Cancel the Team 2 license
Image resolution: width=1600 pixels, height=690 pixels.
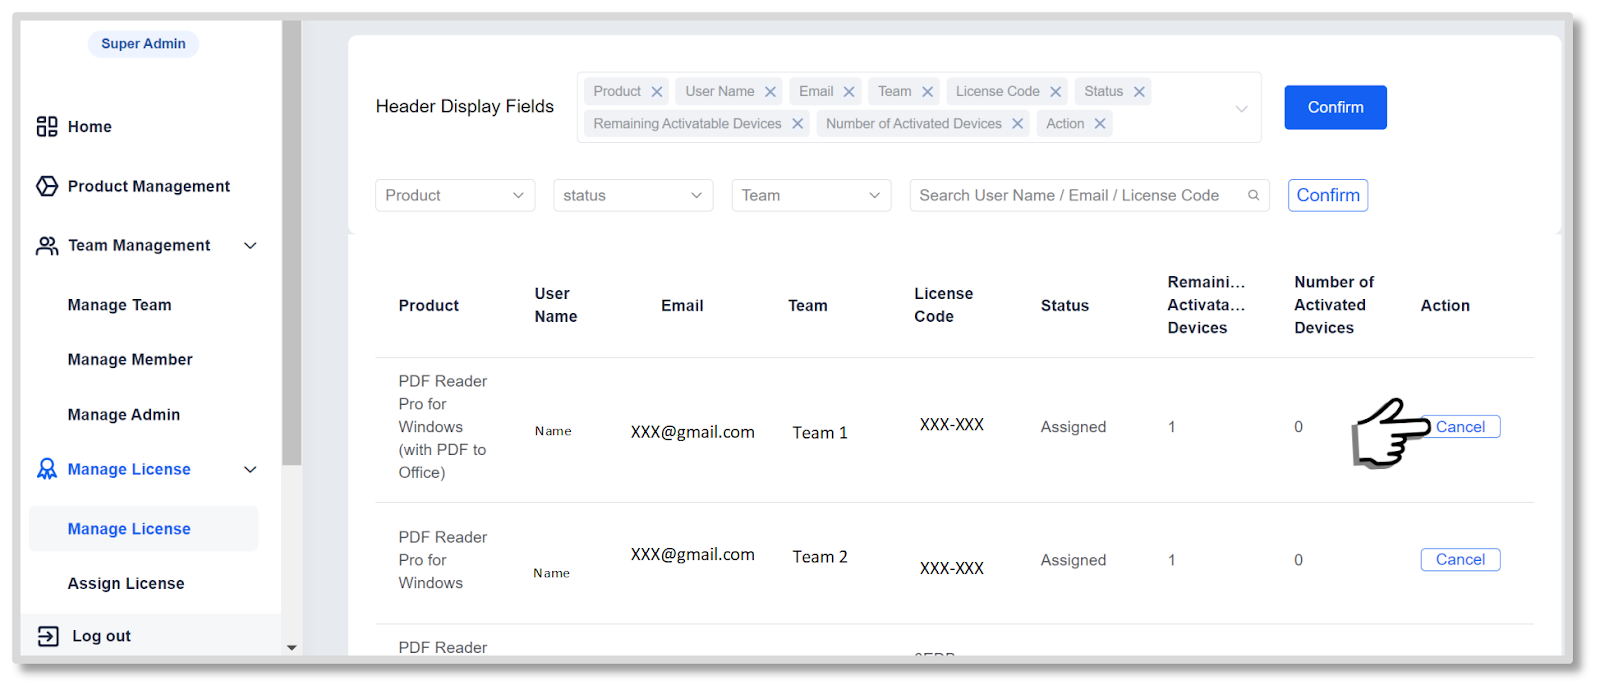tap(1460, 560)
